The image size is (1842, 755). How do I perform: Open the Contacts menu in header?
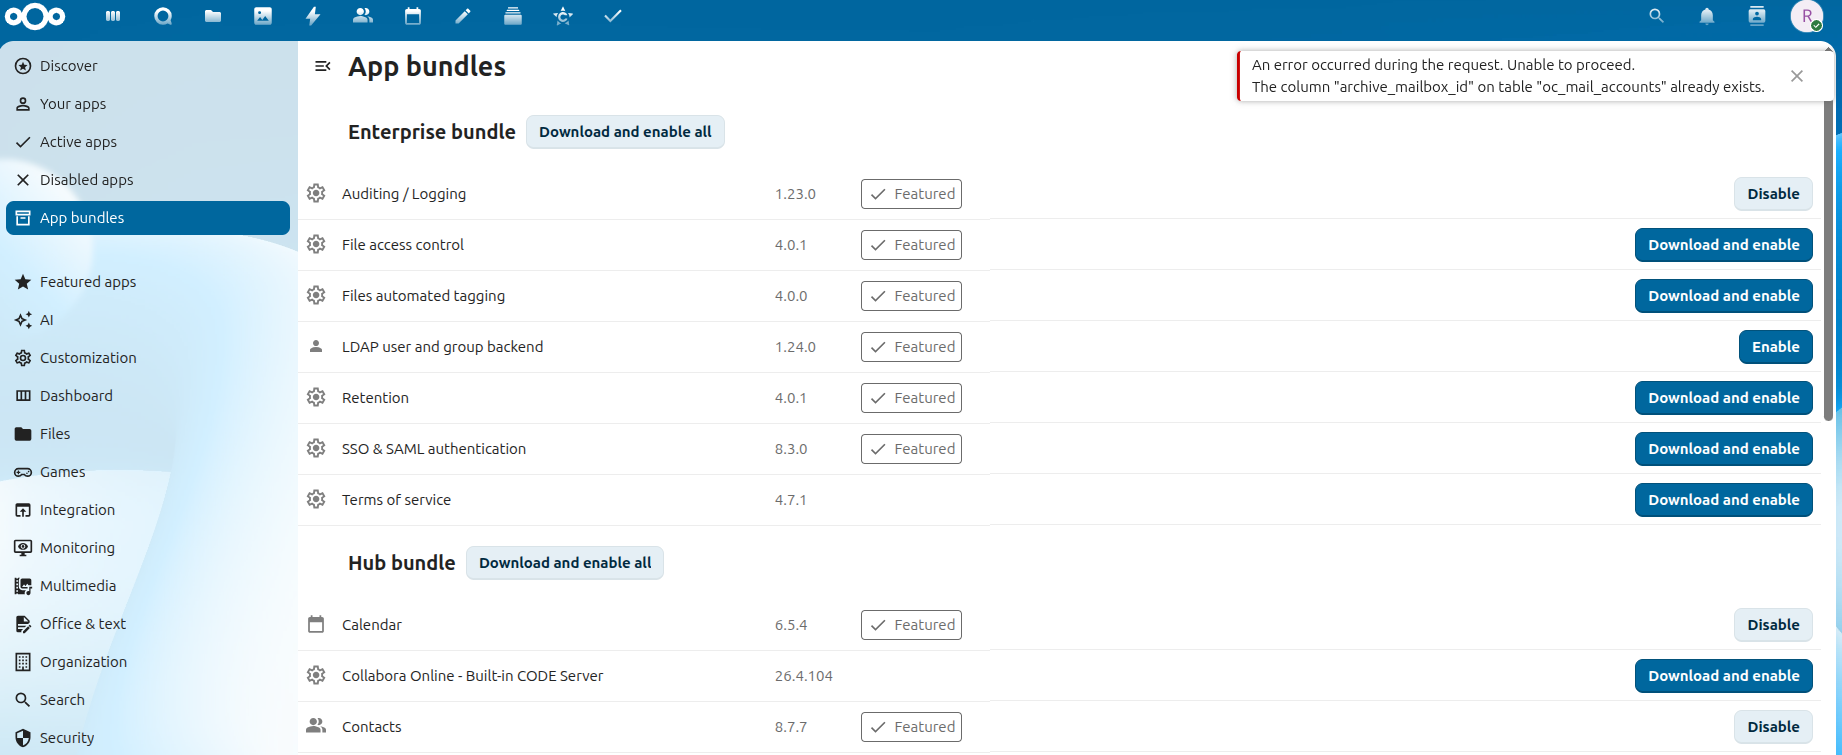1757,16
